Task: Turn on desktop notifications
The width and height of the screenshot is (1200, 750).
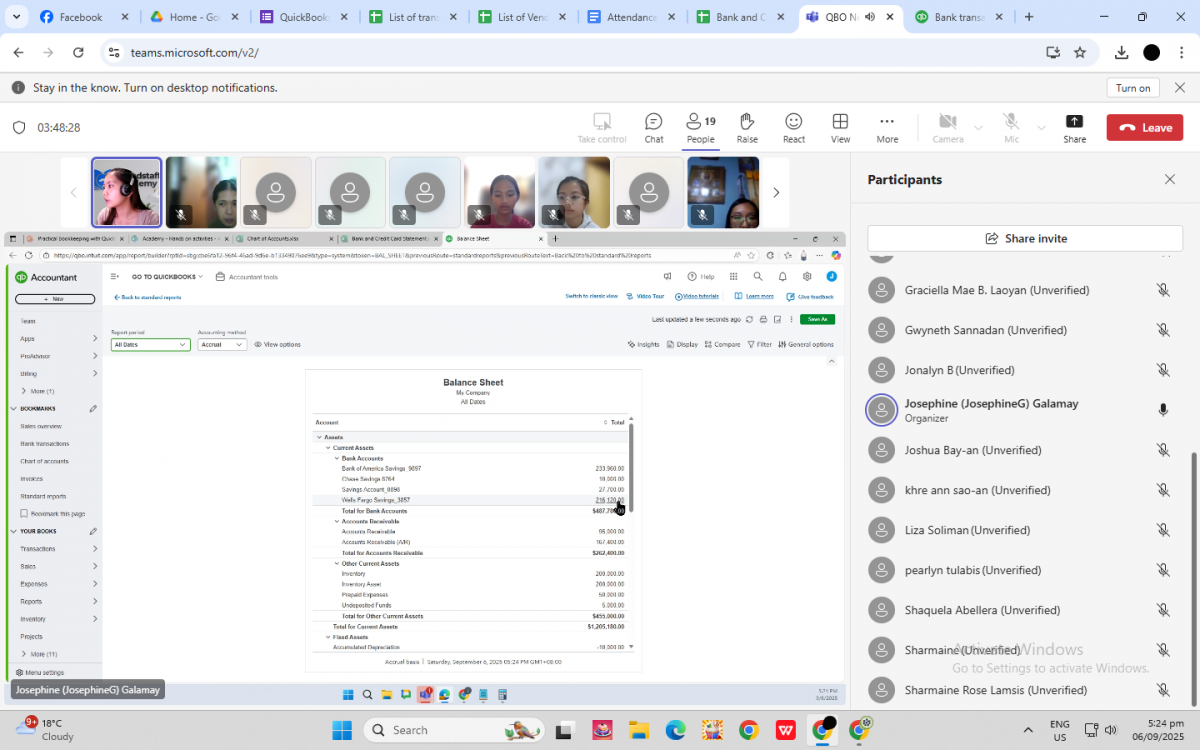Action: coord(1132,88)
